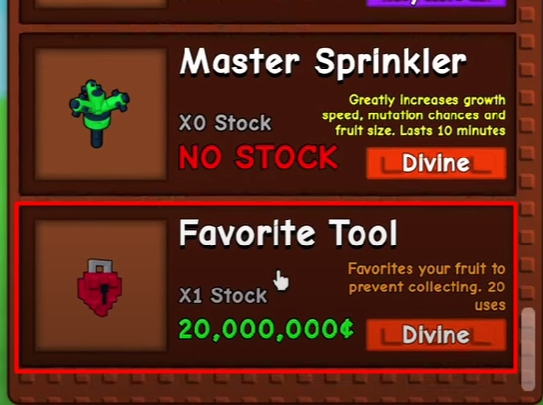The width and height of the screenshot is (543, 405).
Task: Click the partially visible shop card at top
Action: (268, 11)
